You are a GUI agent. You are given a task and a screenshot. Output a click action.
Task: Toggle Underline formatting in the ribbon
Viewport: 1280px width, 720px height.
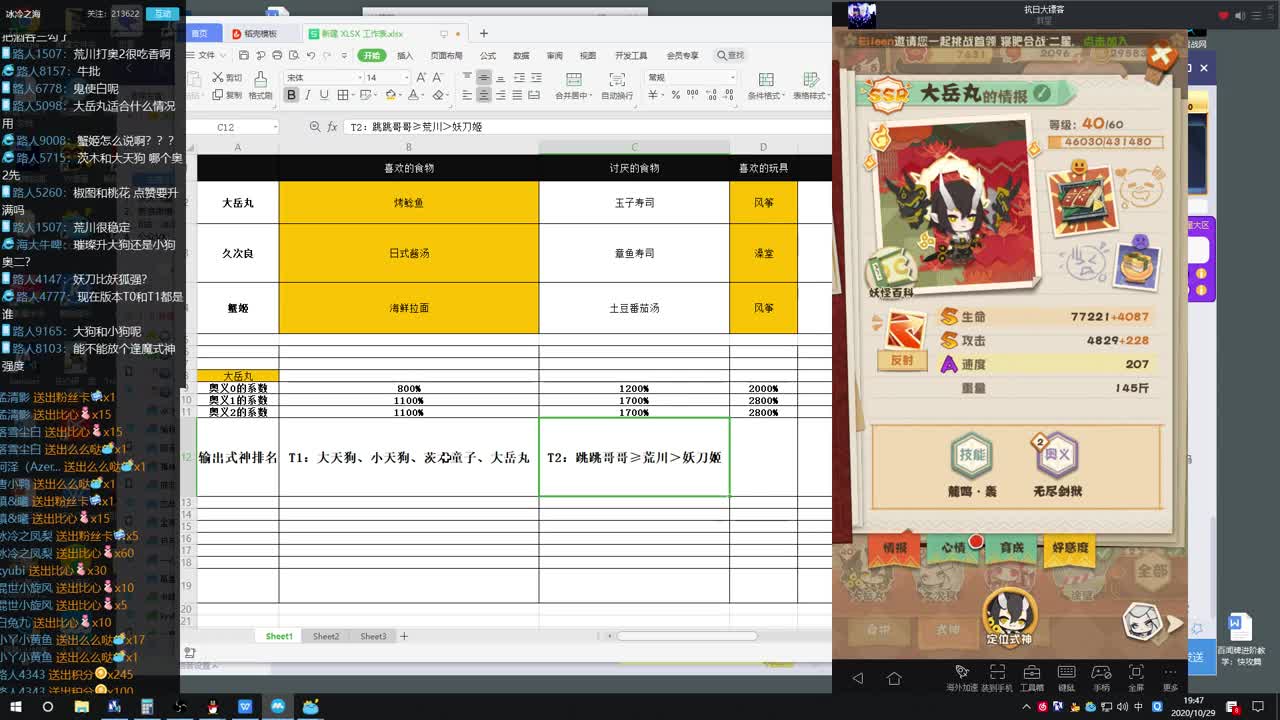[324, 95]
